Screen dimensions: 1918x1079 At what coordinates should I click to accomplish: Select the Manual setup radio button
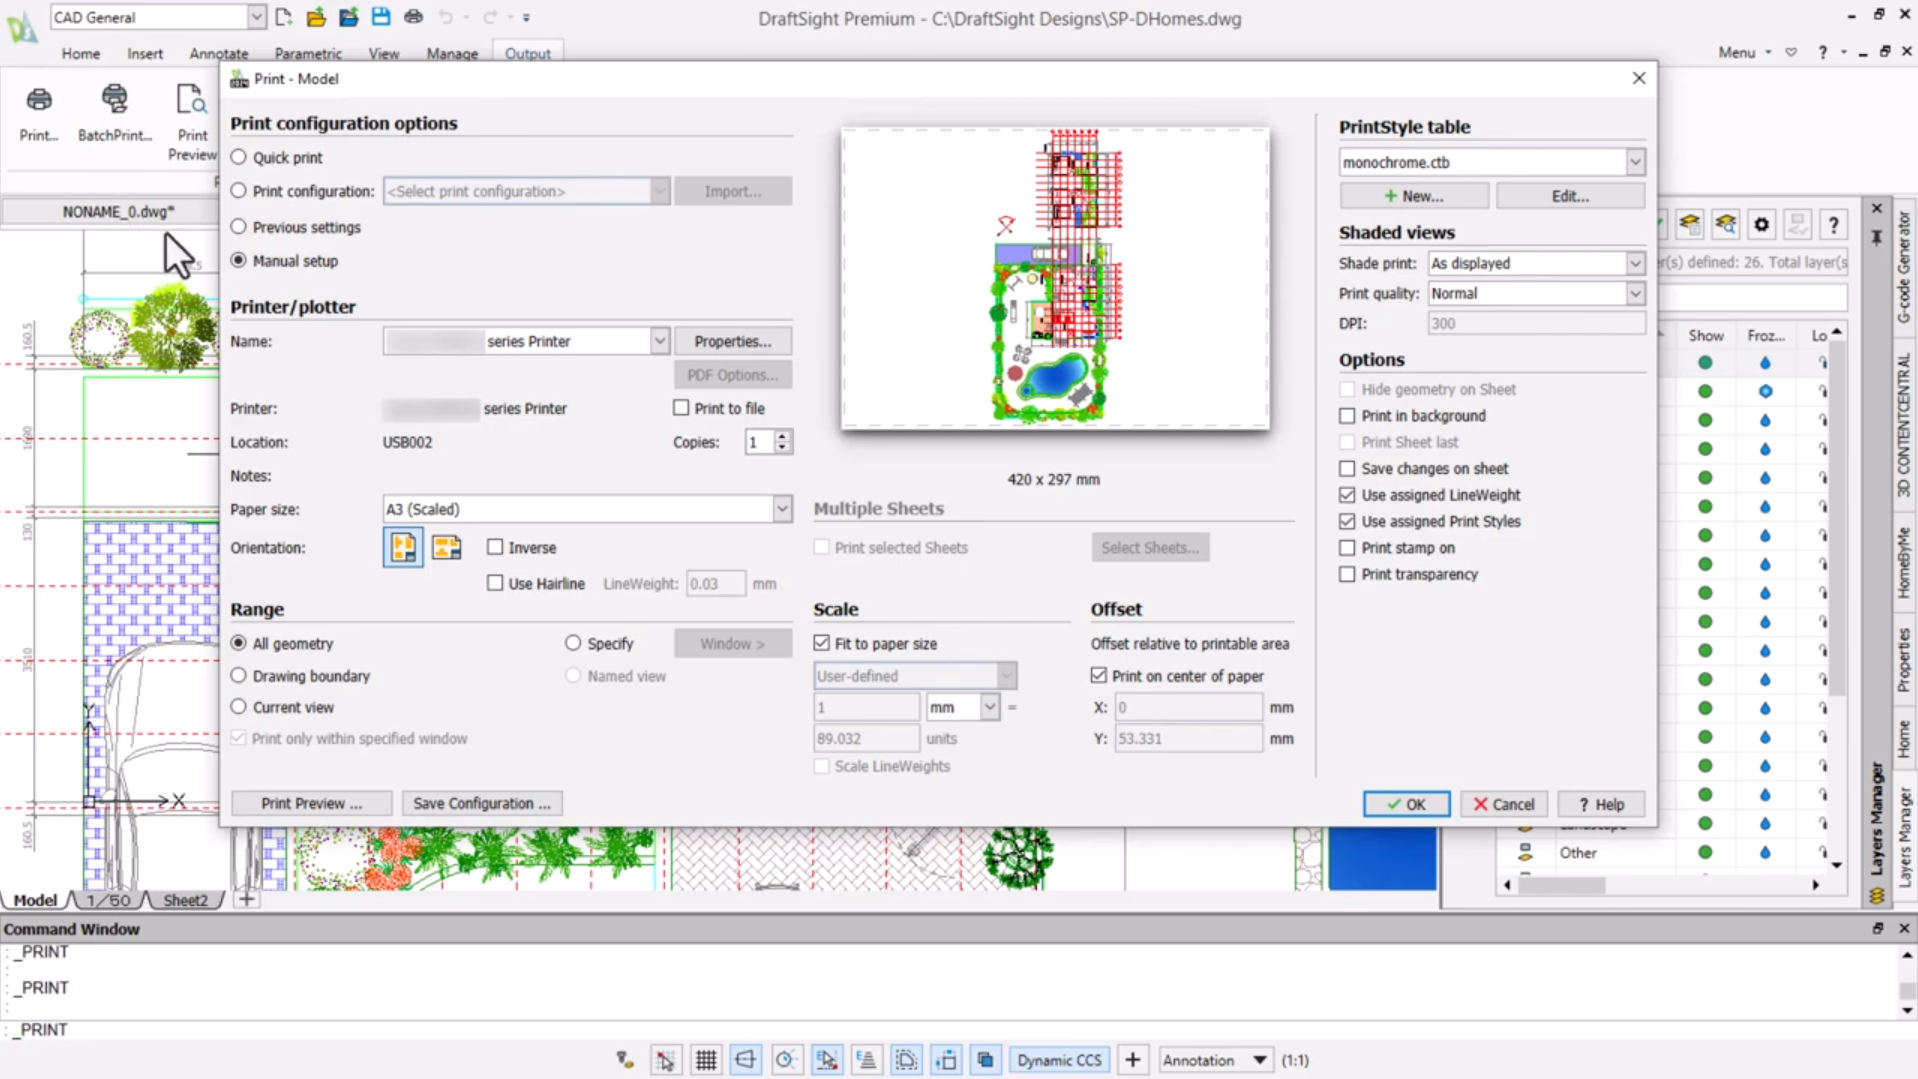pyautogui.click(x=238, y=260)
